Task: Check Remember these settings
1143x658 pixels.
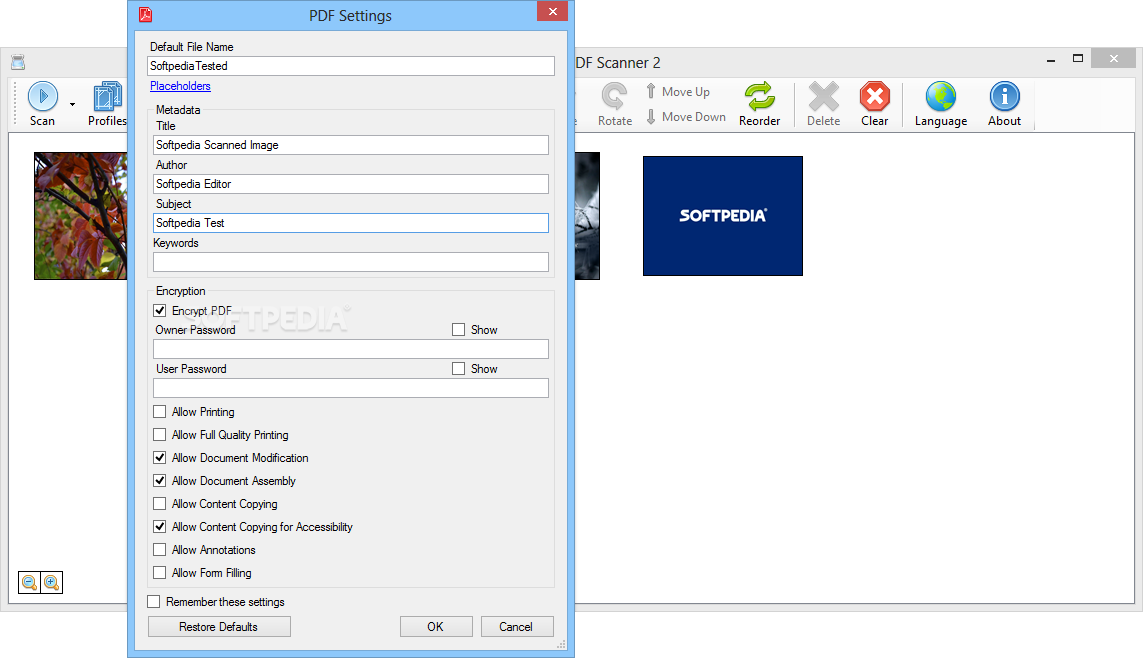Action: point(154,602)
